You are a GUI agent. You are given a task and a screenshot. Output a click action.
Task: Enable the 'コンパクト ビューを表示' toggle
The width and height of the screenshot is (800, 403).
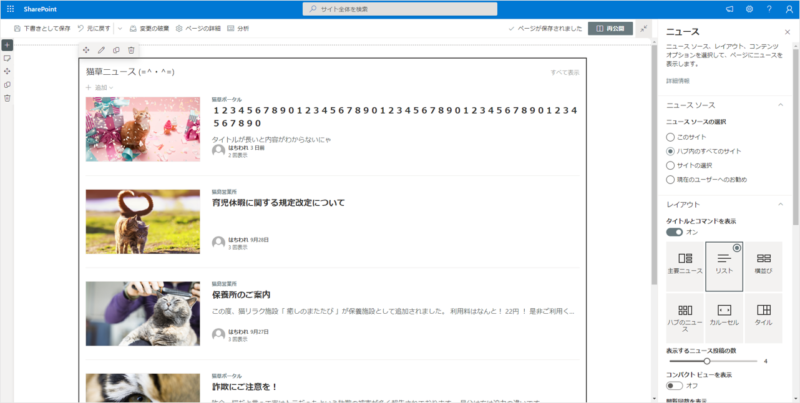pos(675,385)
